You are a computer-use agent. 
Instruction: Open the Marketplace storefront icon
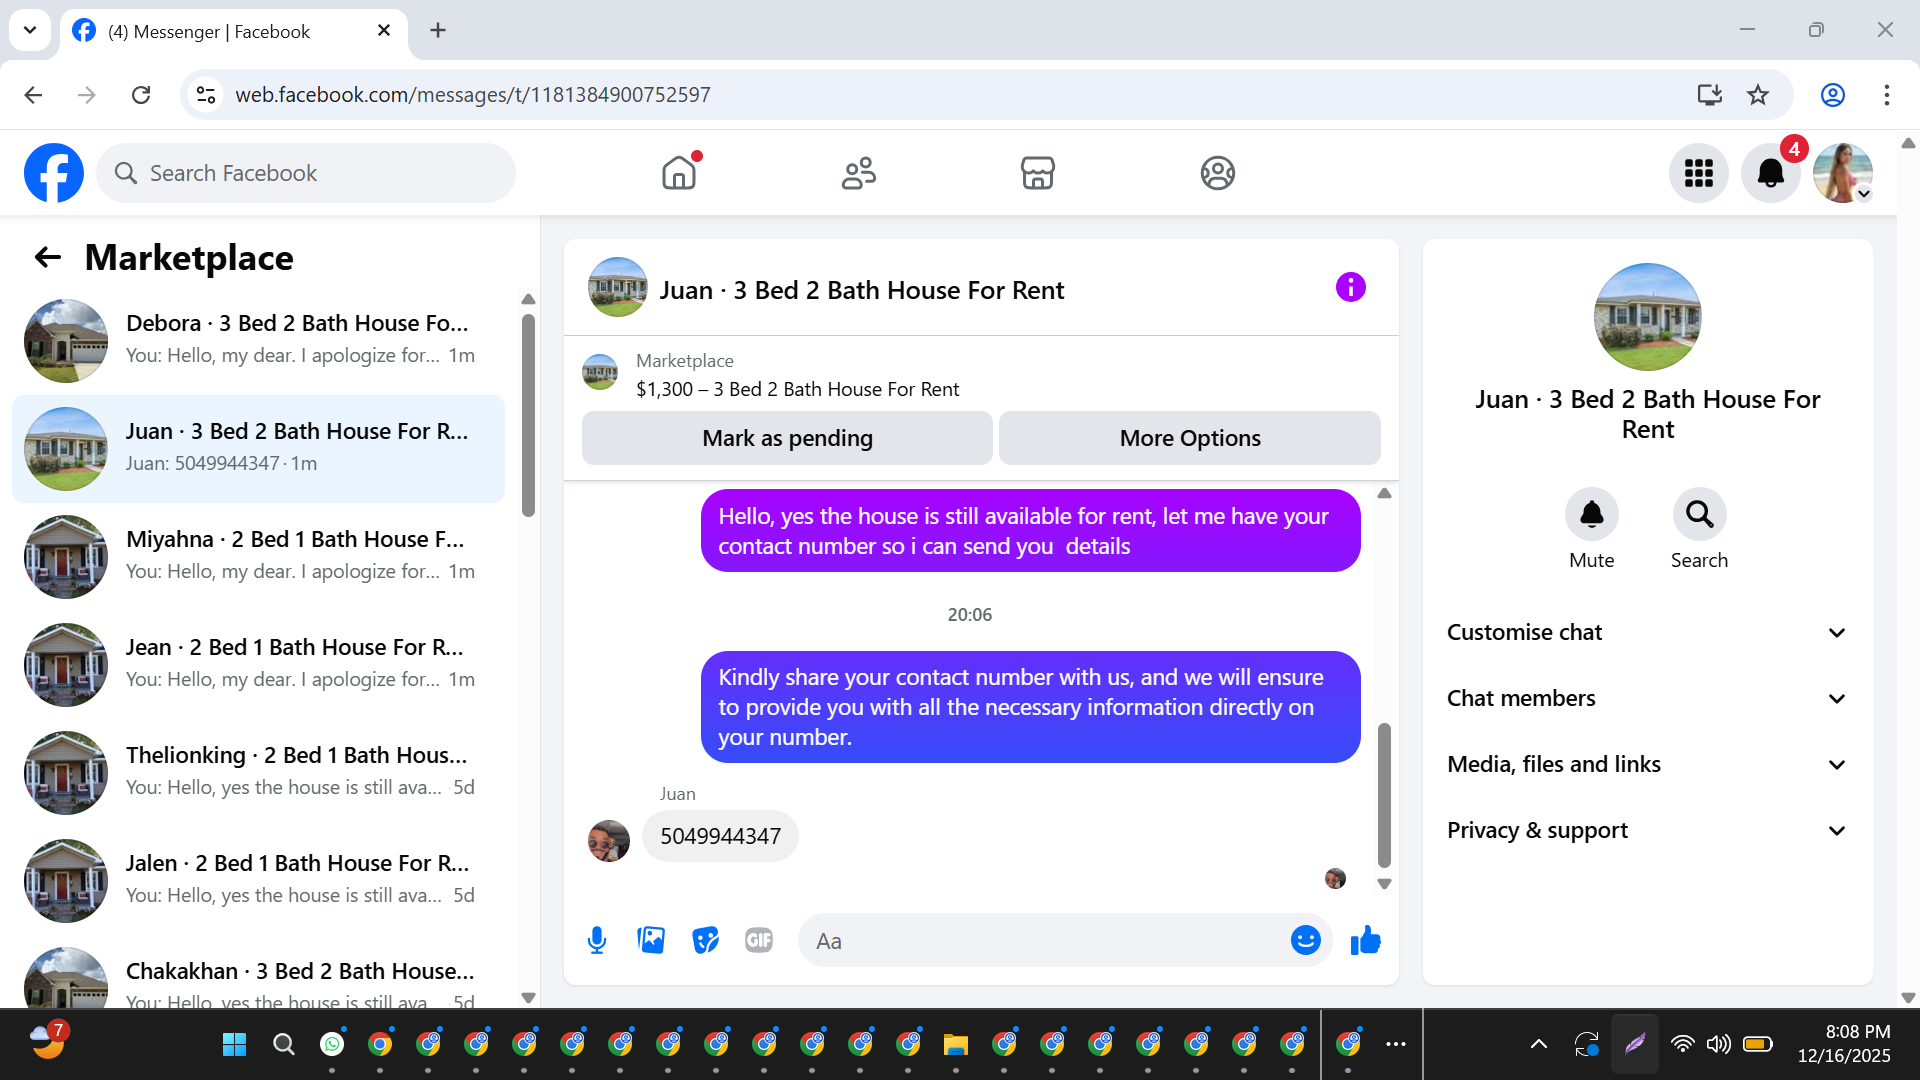click(x=1038, y=173)
